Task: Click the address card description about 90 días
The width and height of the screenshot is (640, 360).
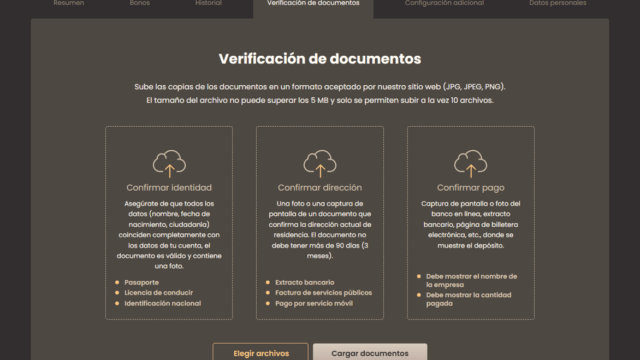Action: [320, 229]
